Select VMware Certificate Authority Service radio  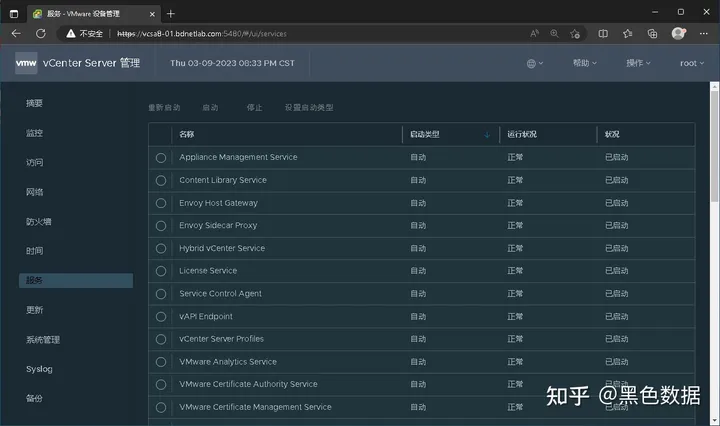161,385
